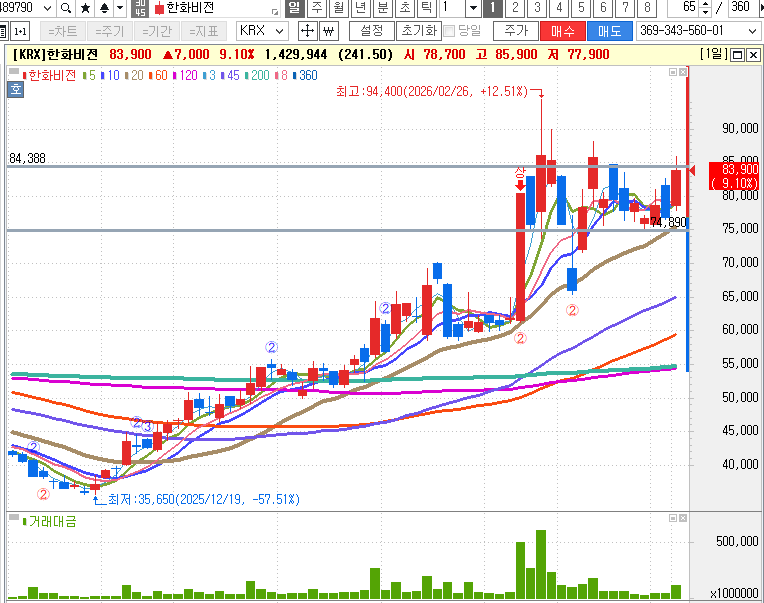Click the small expand corner icon beside 한화비전
Image resolution: width=764 pixels, height=603 pixels.
(x=275, y=12)
